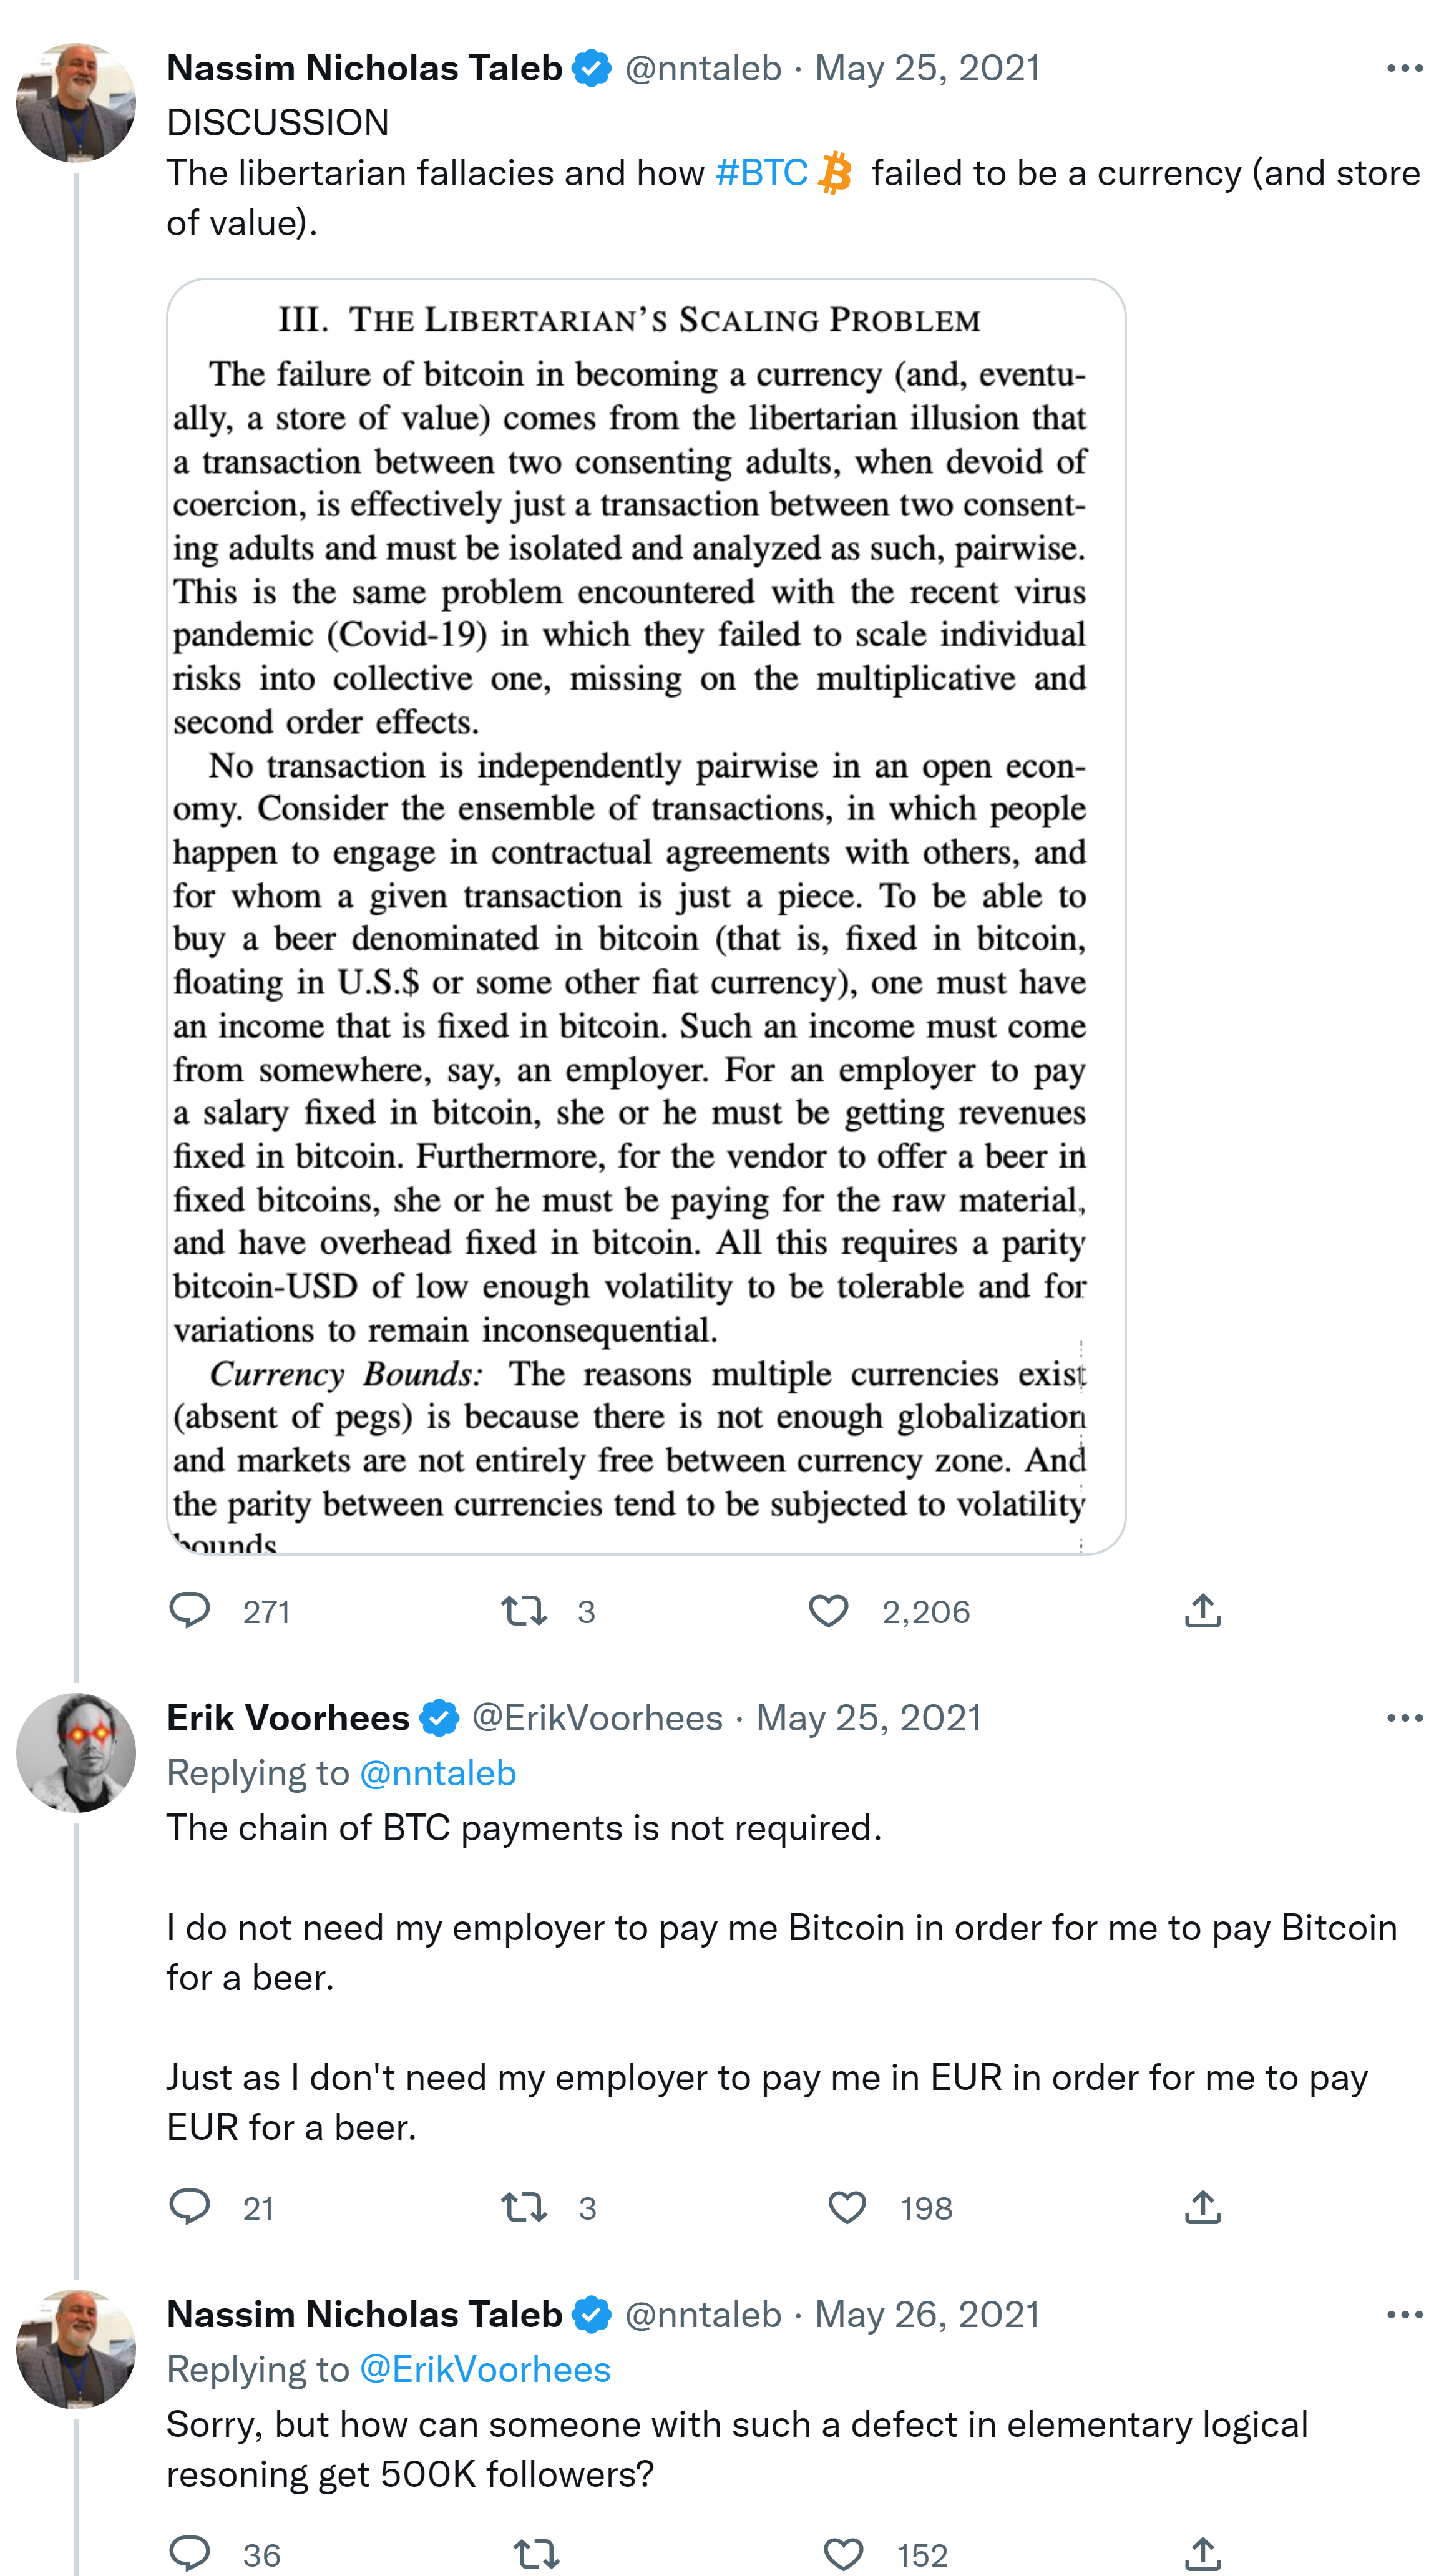This screenshot has width=1449, height=2576.
Task: Open Erik Voorhees's profile picture
Action: pyautogui.click(x=76, y=1752)
